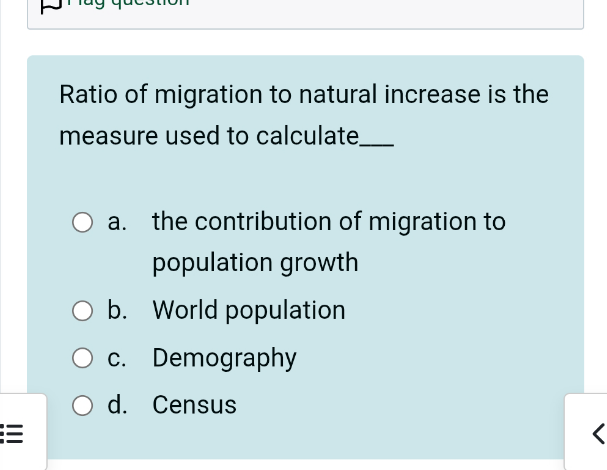607x470 pixels.
Task: Click the flag icon above the question
Action: tap(50, 5)
